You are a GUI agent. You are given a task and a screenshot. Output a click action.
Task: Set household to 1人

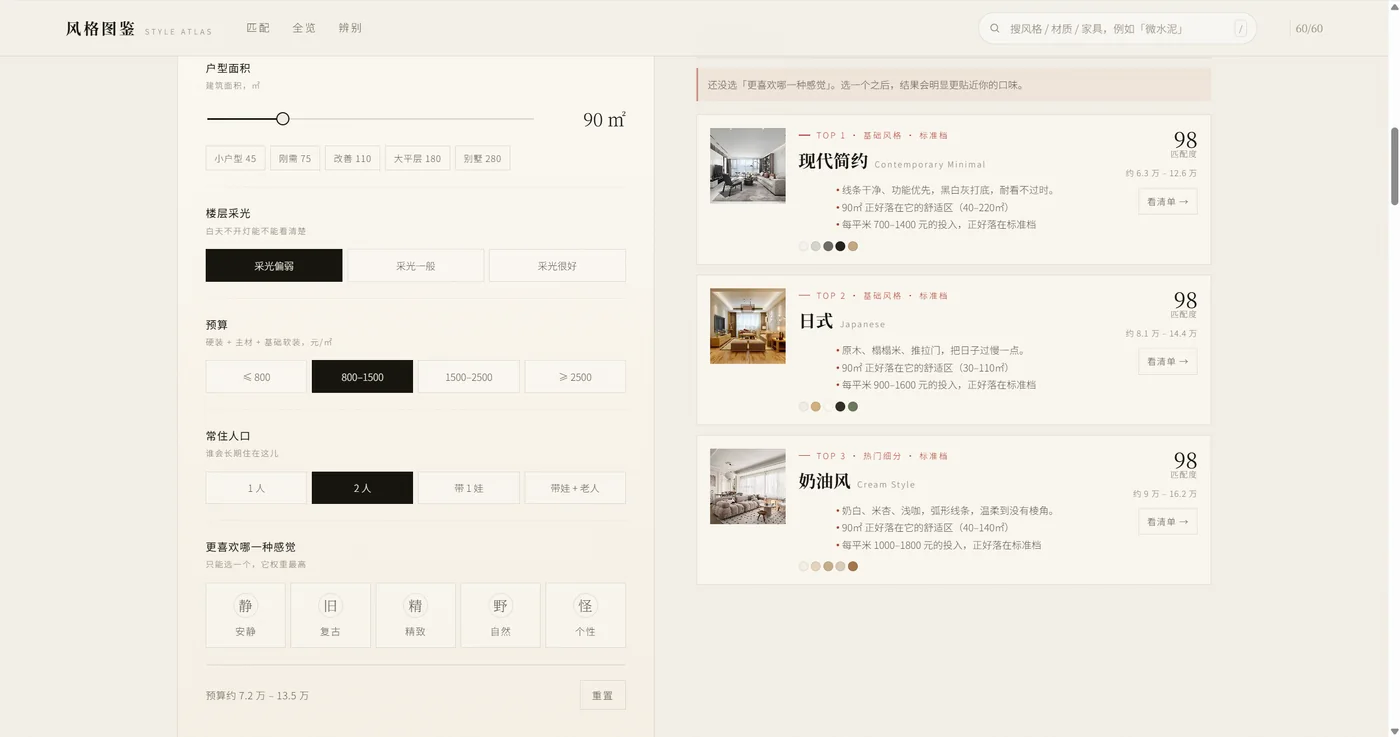coord(256,488)
